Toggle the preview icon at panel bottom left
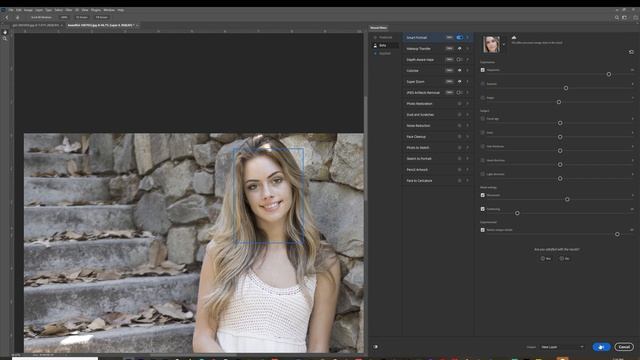Image resolution: width=640 pixels, height=360 pixels. [375, 347]
